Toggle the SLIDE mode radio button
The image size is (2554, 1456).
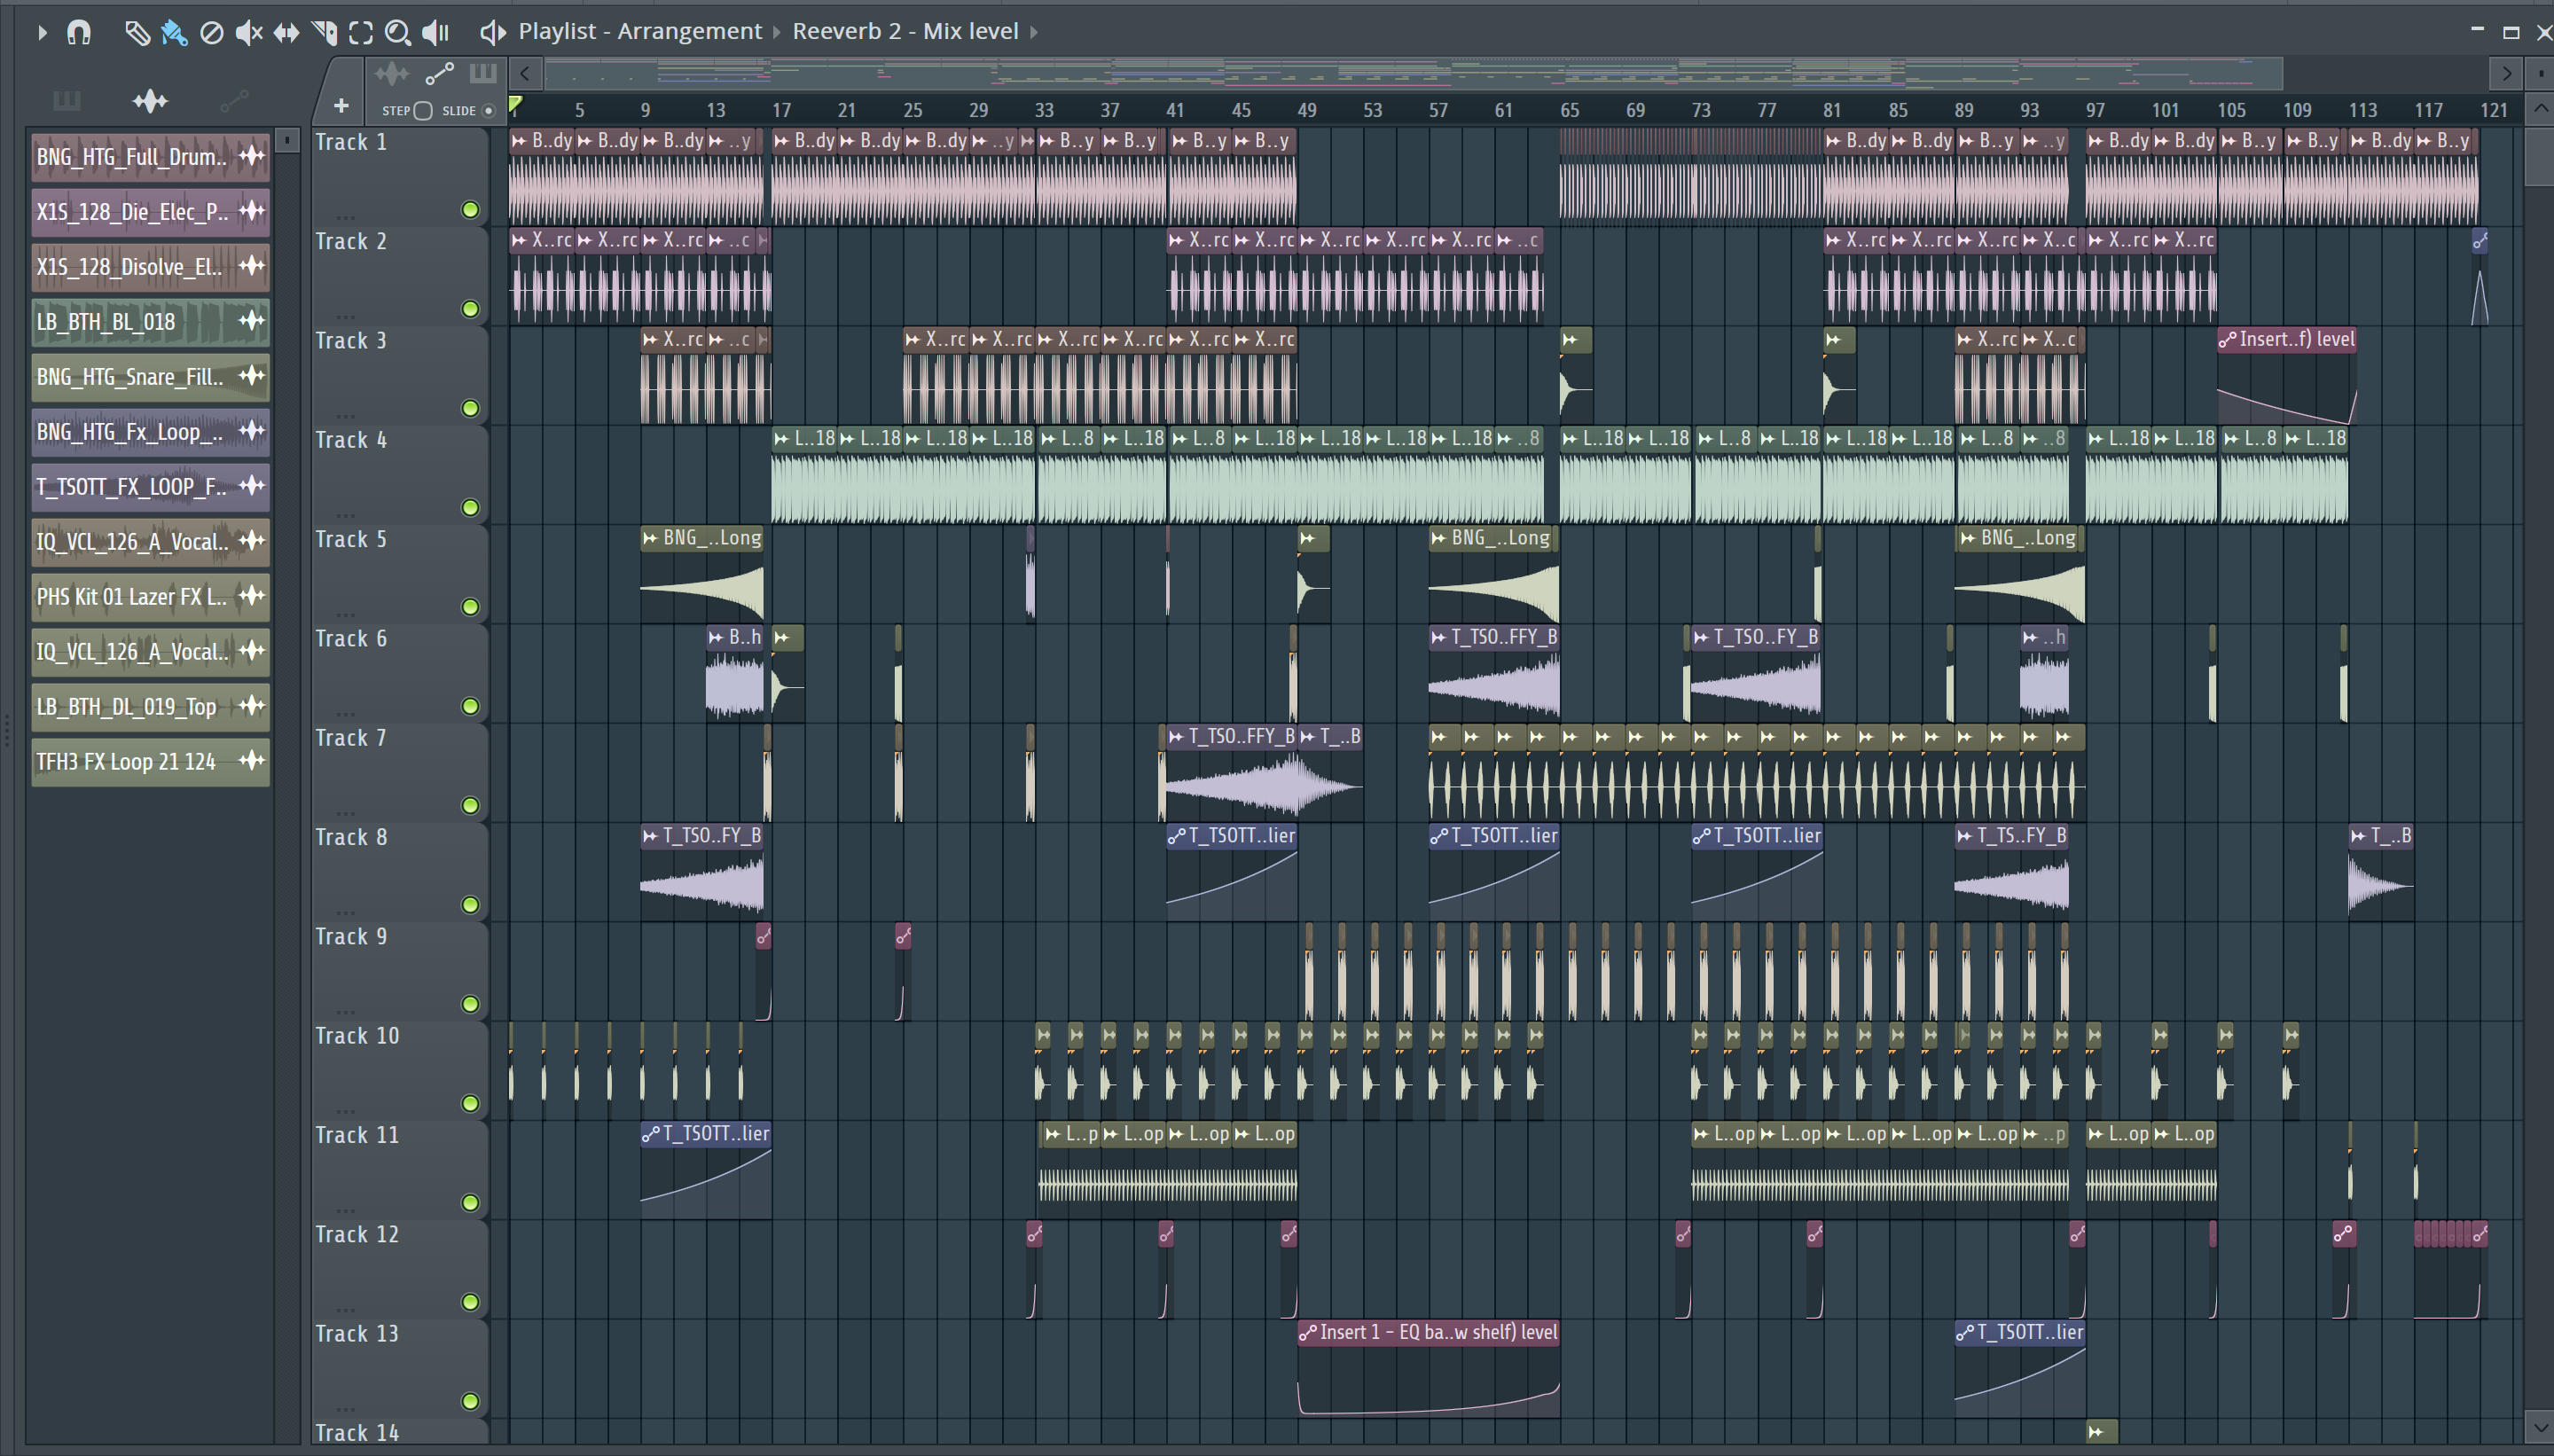489,111
